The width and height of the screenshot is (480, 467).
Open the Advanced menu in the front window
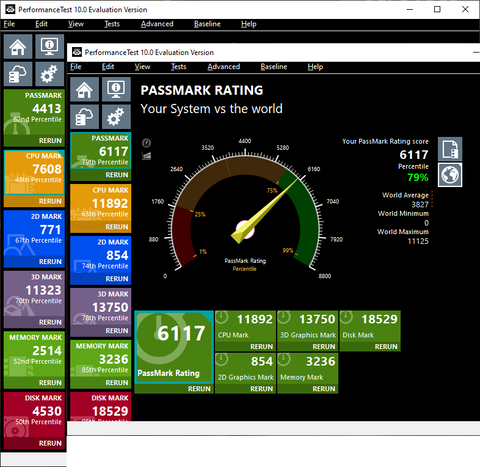[x=224, y=67]
